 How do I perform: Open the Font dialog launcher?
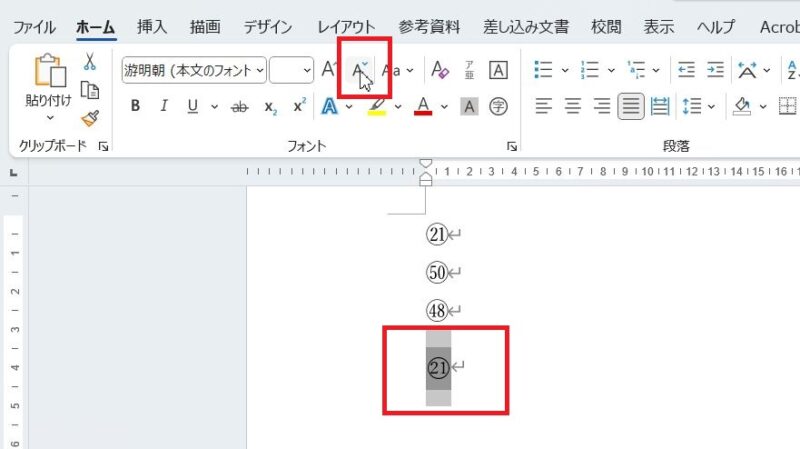[x=512, y=147]
